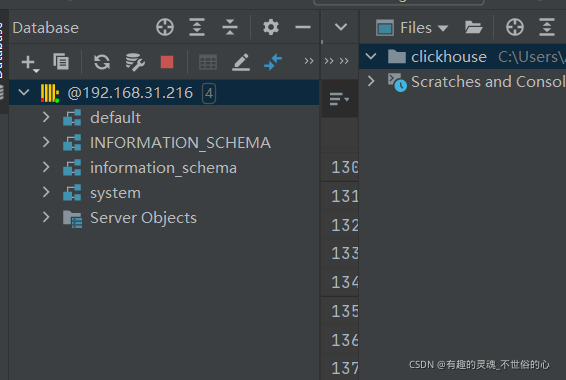Click the New data source plus icon
The width and height of the screenshot is (566, 380).
click(x=29, y=62)
